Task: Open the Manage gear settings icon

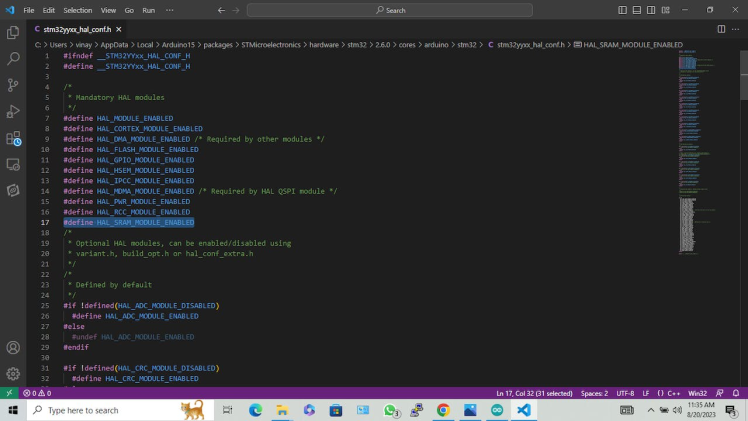Action: click(13, 373)
